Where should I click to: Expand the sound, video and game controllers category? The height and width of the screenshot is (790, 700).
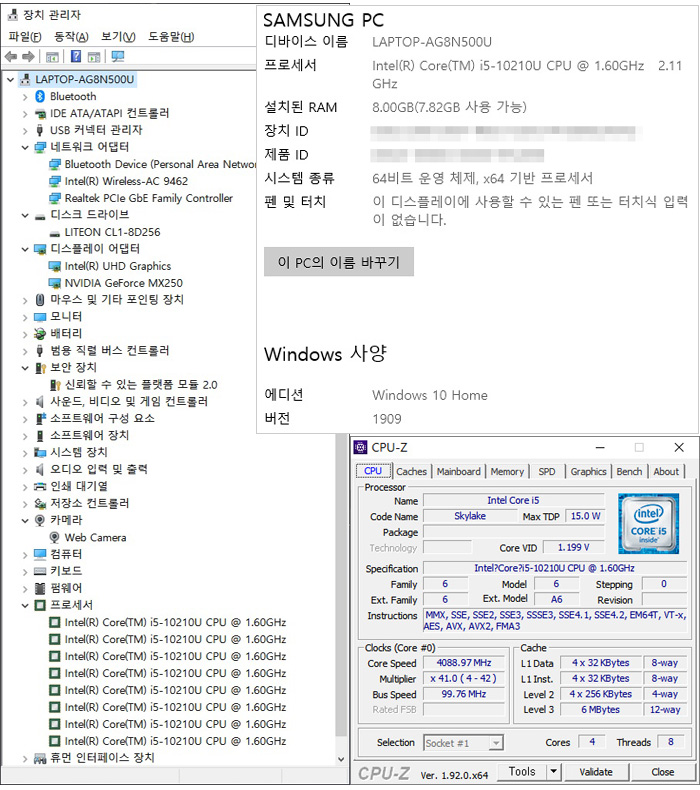pos(25,402)
